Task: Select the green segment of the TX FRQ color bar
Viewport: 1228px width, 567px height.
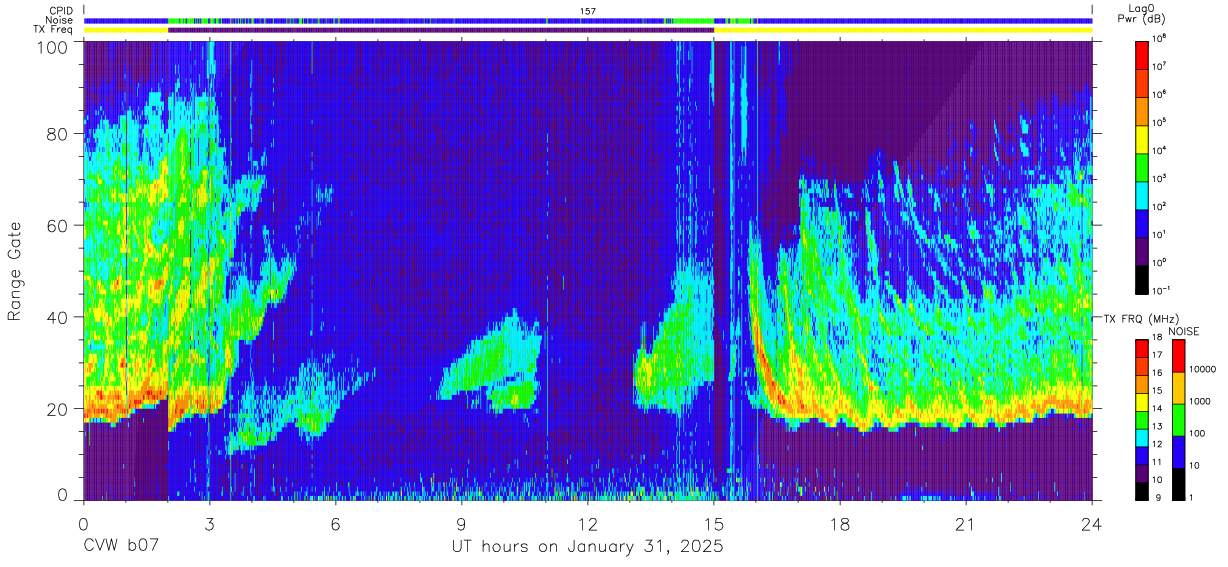Action: [x=1143, y=419]
